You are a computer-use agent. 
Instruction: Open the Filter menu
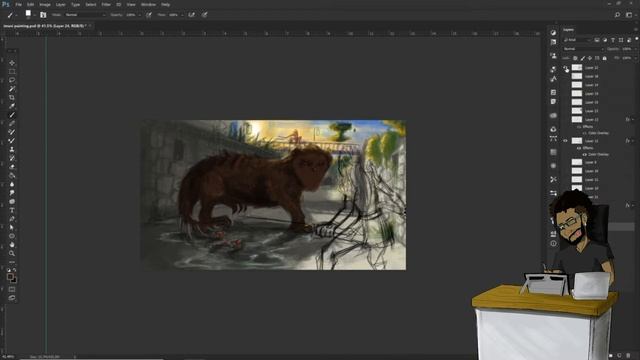pos(106,4)
